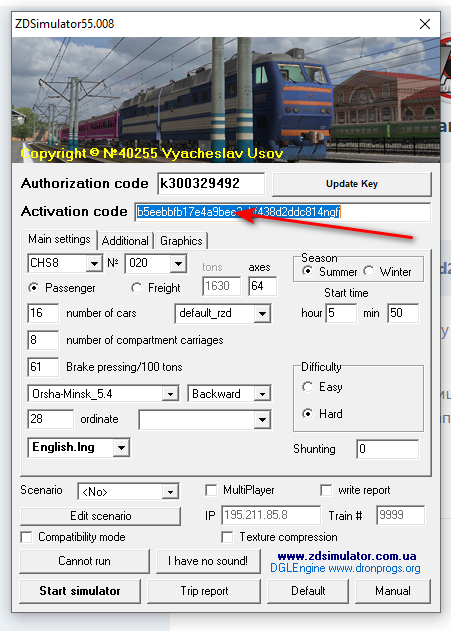Toggle Compatibility mode checkbox

pyautogui.click(x=26, y=537)
